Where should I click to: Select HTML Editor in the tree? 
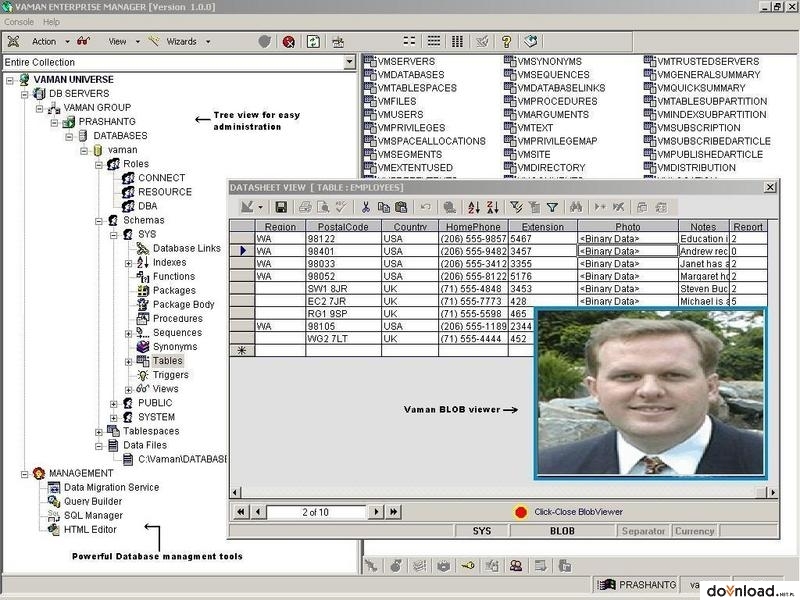click(x=90, y=530)
